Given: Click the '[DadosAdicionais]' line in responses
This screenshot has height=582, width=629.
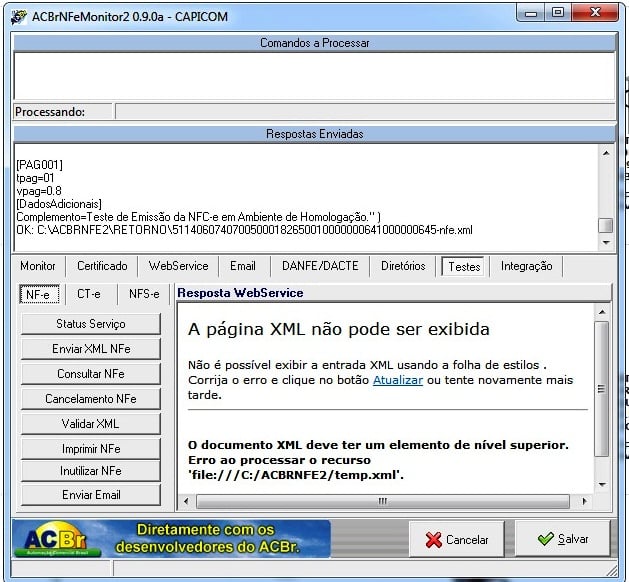Looking at the screenshot, I should click(59, 204).
